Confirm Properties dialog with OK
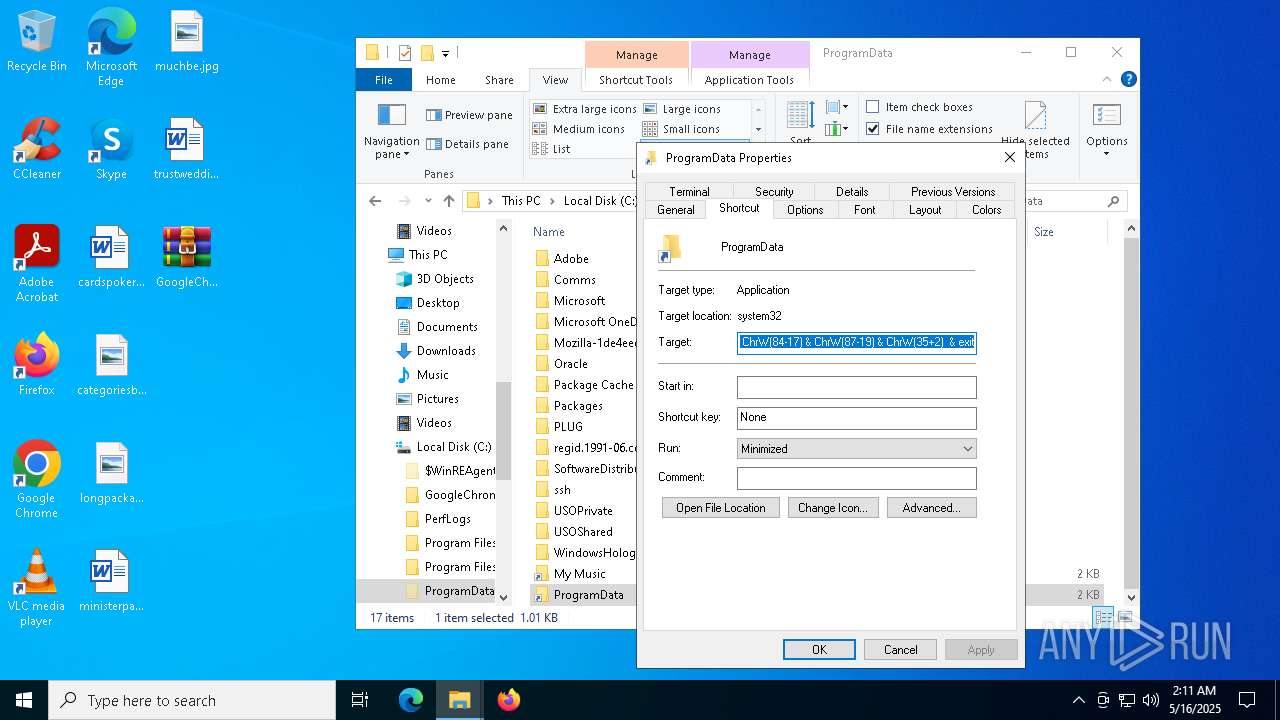This screenshot has width=1280, height=720. (819, 650)
